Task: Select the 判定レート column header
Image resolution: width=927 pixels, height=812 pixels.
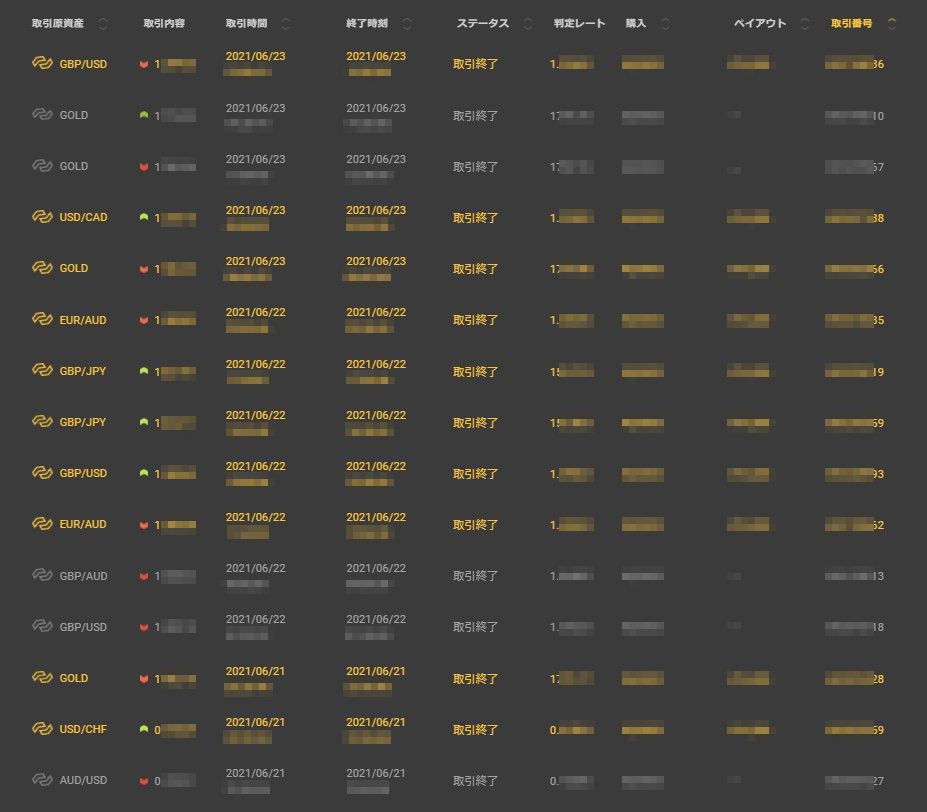Action: coord(579,24)
